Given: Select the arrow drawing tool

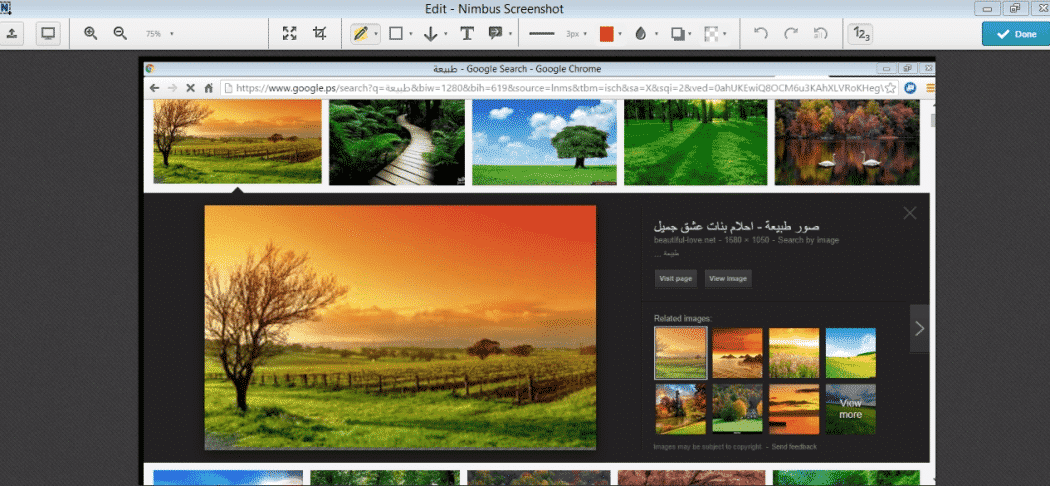Looking at the screenshot, I should (431, 33).
